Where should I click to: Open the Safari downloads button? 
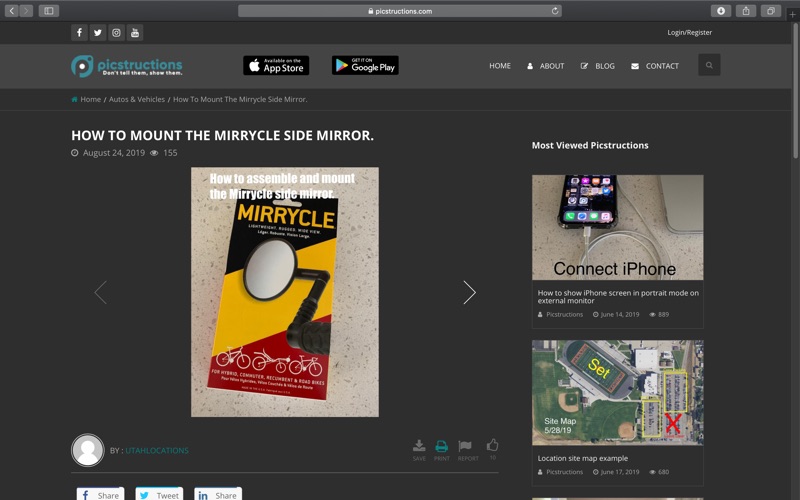[x=720, y=11]
